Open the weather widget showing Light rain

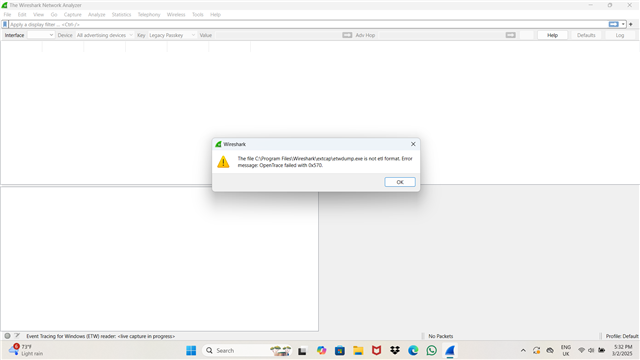point(25,350)
